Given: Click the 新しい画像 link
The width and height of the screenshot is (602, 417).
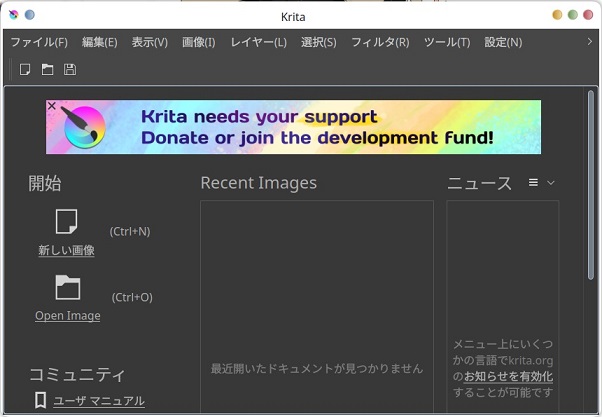Looking at the screenshot, I should pos(66,250).
